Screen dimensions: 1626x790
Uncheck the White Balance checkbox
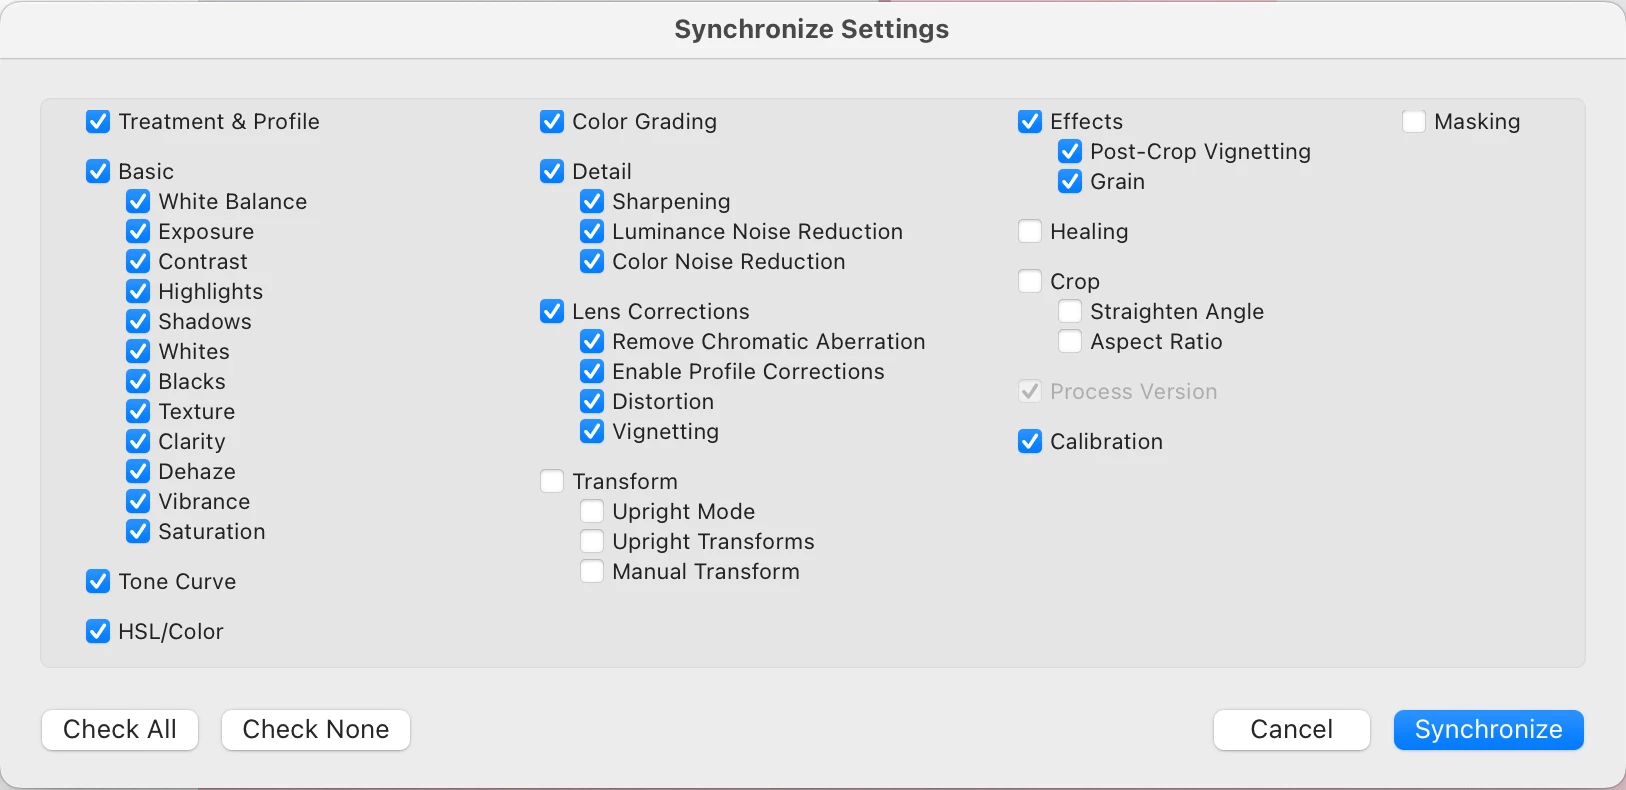138,202
